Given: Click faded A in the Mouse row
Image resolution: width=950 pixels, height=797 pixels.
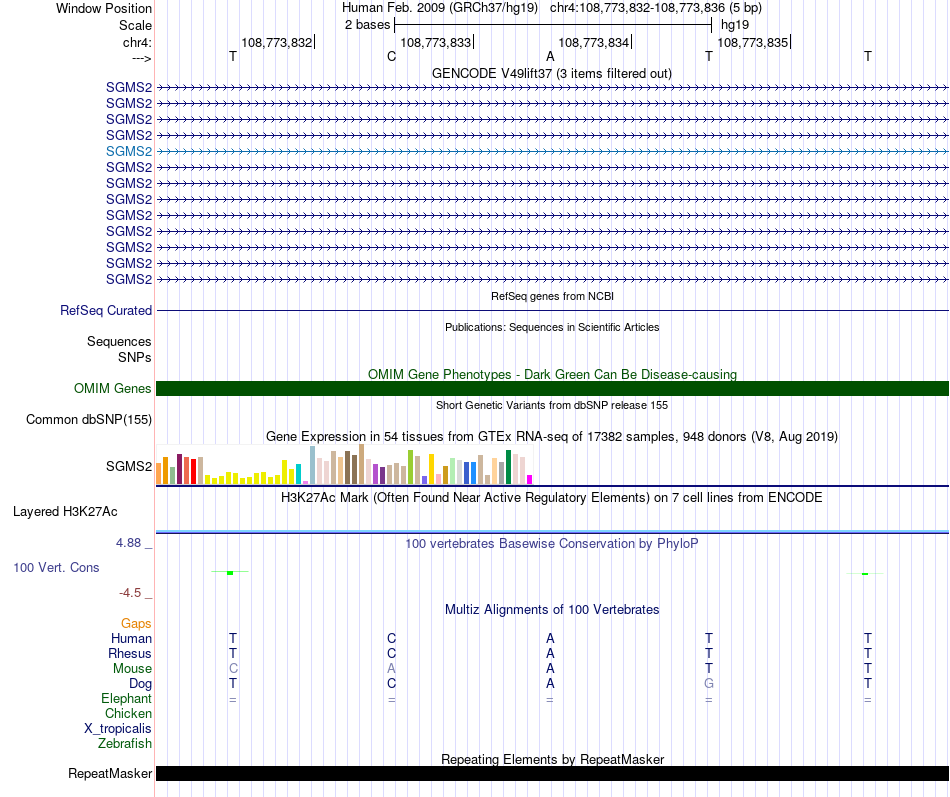Looking at the screenshot, I should [x=391, y=669].
